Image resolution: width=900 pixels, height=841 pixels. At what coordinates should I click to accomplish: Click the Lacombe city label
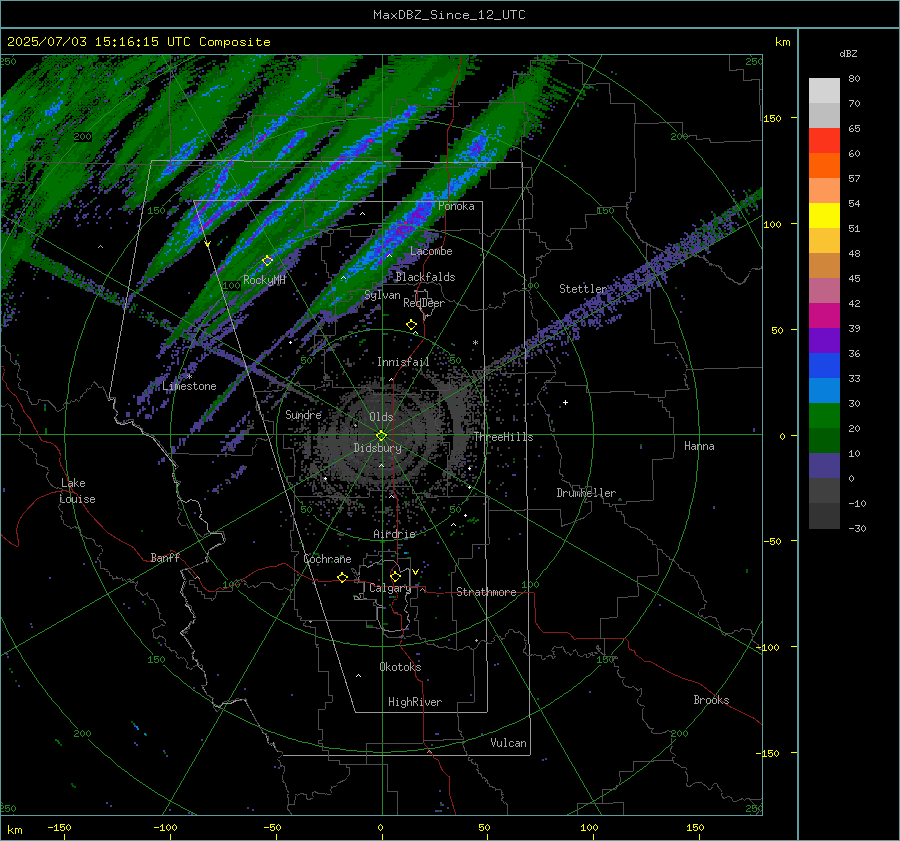pyautogui.click(x=431, y=251)
